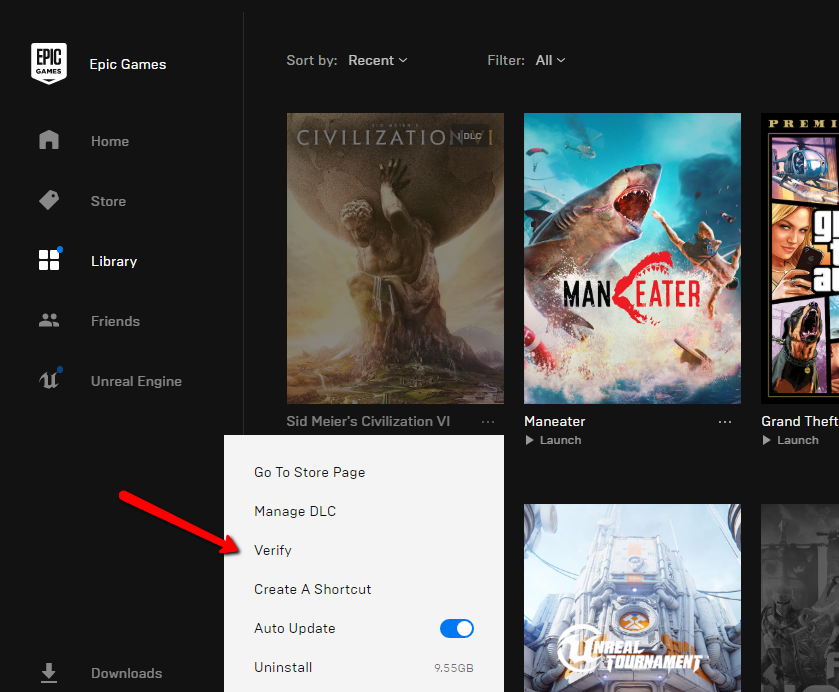
Task: Open the Sort by Recent dropdown
Action: (x=378, y=60)
